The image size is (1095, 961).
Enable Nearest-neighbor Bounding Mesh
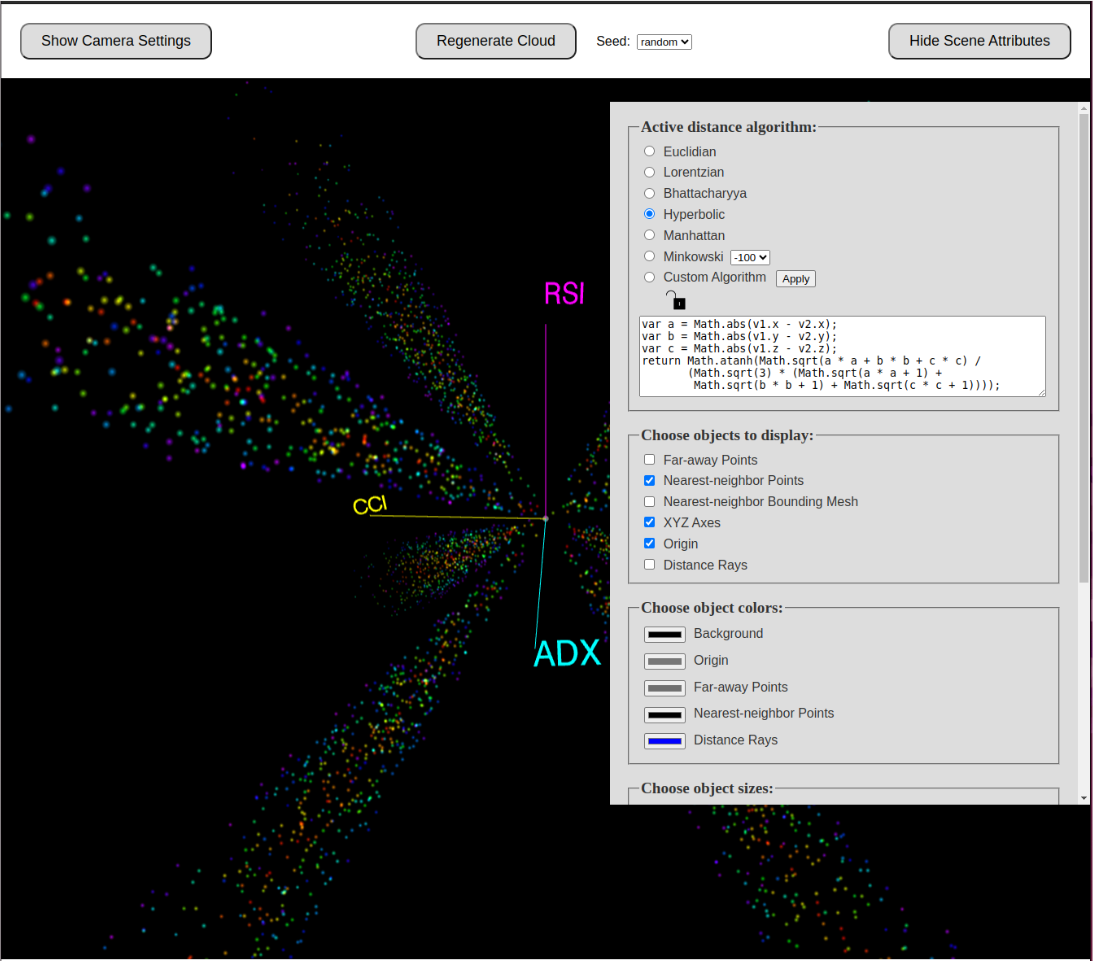point(650,502)
